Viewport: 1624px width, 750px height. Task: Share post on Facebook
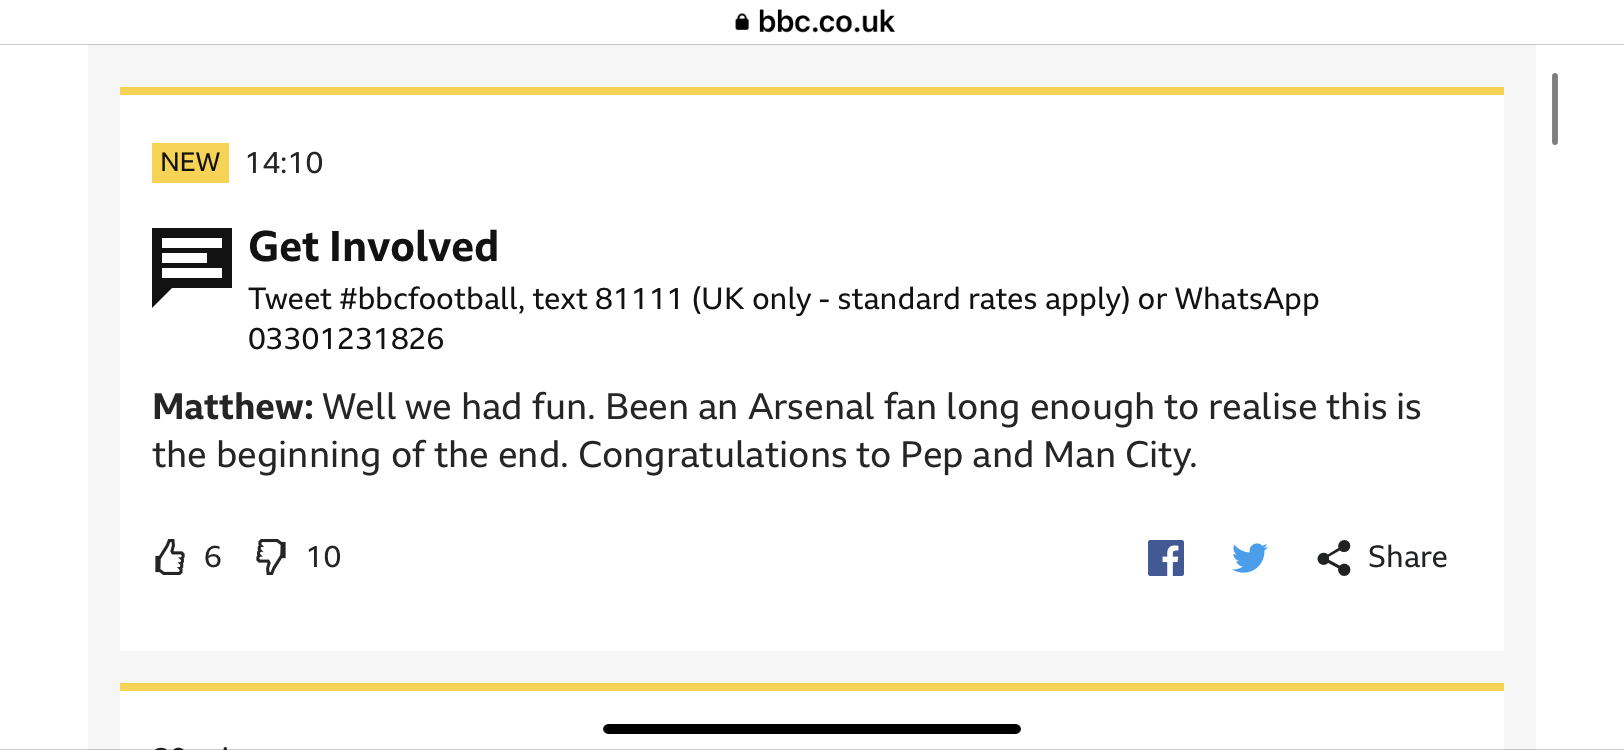(x=1166, y=558)
